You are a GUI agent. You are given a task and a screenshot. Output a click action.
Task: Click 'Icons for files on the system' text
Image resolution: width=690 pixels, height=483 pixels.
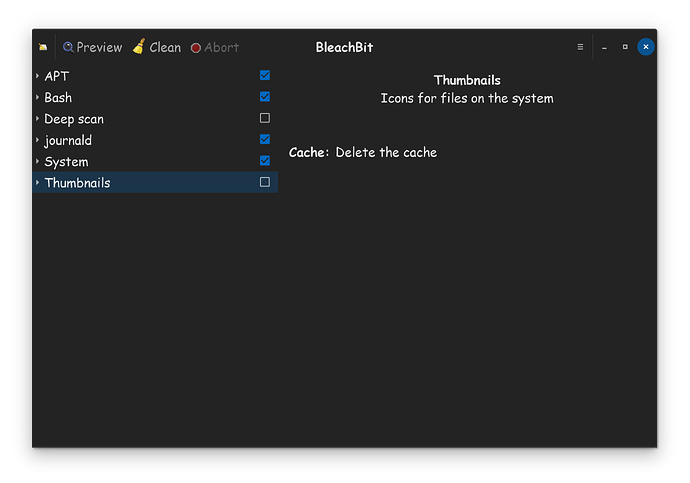pos(467,99)
